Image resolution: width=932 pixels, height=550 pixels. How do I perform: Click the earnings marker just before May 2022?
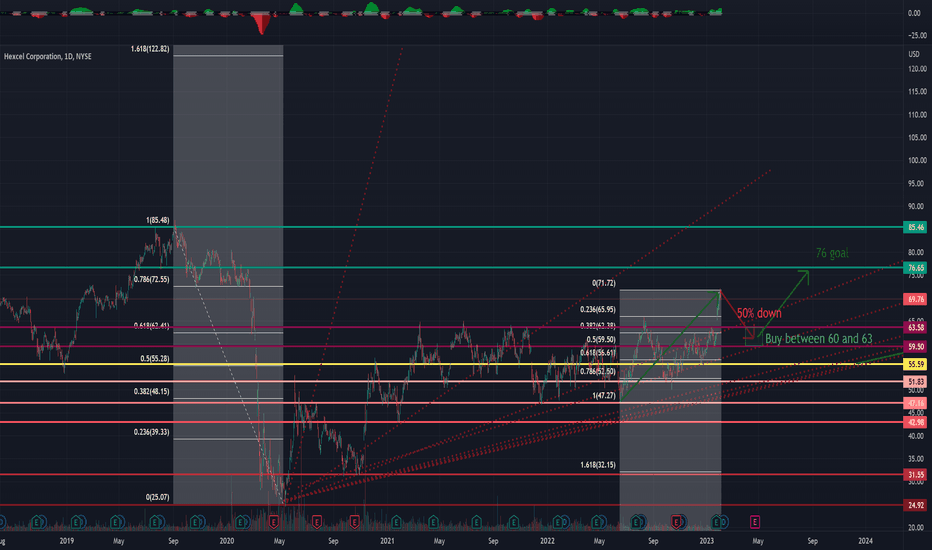(x=596, y=522)
